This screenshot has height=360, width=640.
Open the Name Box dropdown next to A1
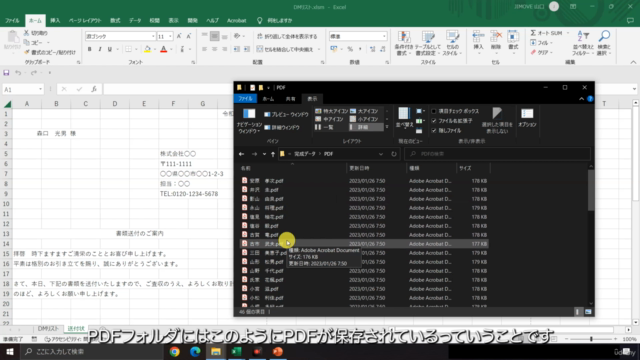coord(40,89)
